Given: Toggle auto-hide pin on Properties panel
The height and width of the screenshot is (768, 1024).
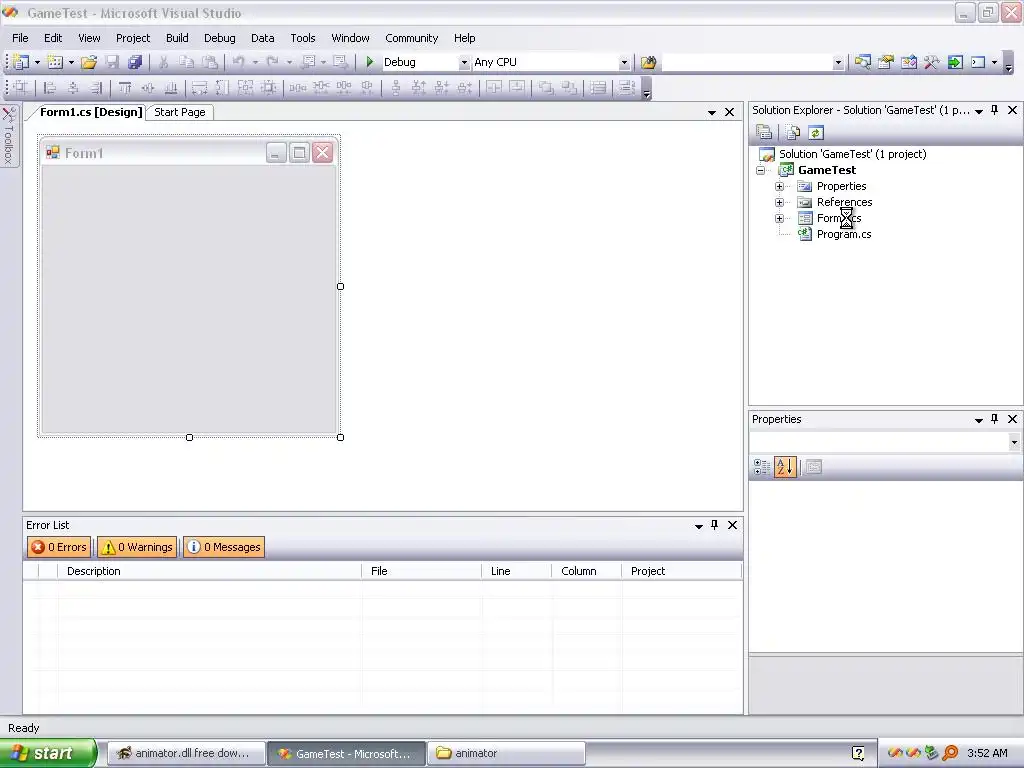Looking at the screenshot, I should click(x=995, y=419).
